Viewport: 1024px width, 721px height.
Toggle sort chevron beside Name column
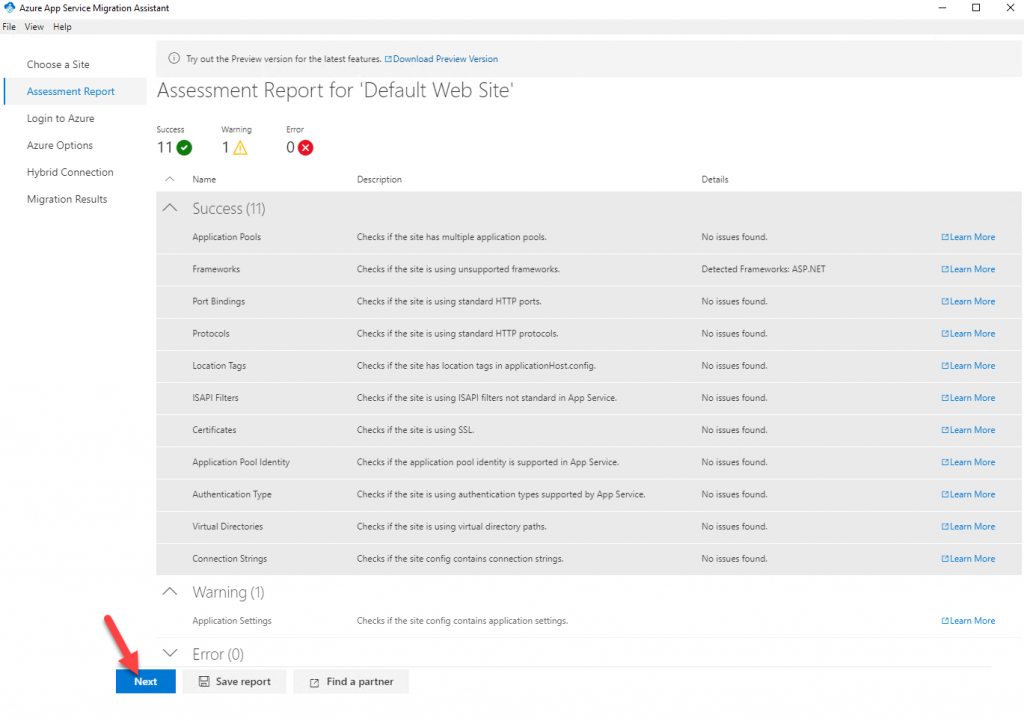[x=170, y=179]
